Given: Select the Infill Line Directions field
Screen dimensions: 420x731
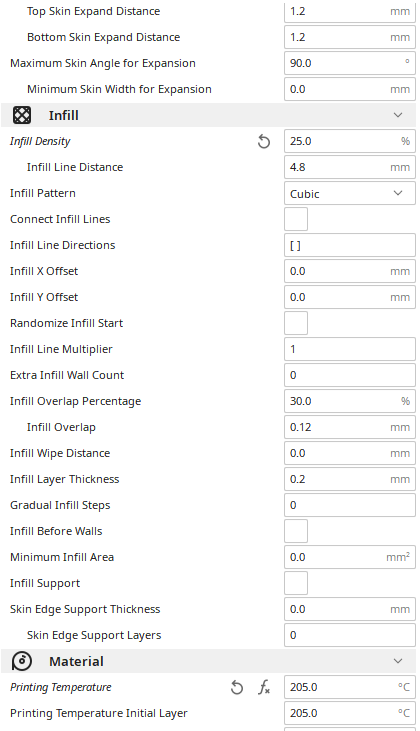Looking at the screenshot, I should 350,245.
